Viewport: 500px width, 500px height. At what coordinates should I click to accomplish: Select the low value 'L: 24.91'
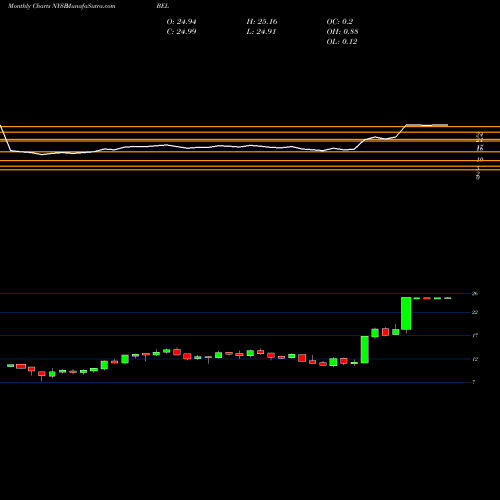coord(261,32)
